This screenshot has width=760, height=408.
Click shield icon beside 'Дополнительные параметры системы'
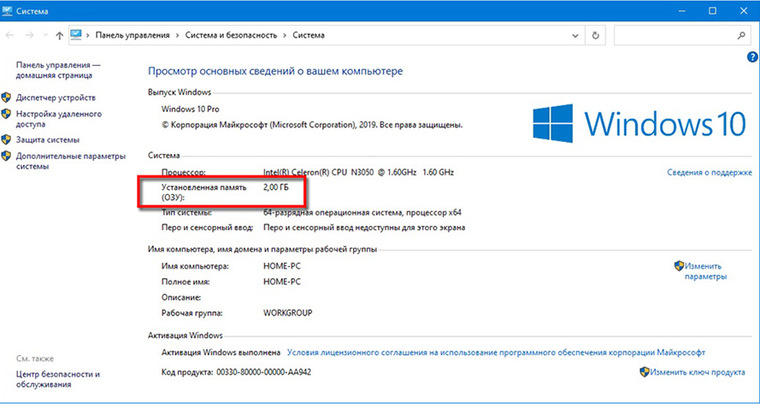(6, 156)
